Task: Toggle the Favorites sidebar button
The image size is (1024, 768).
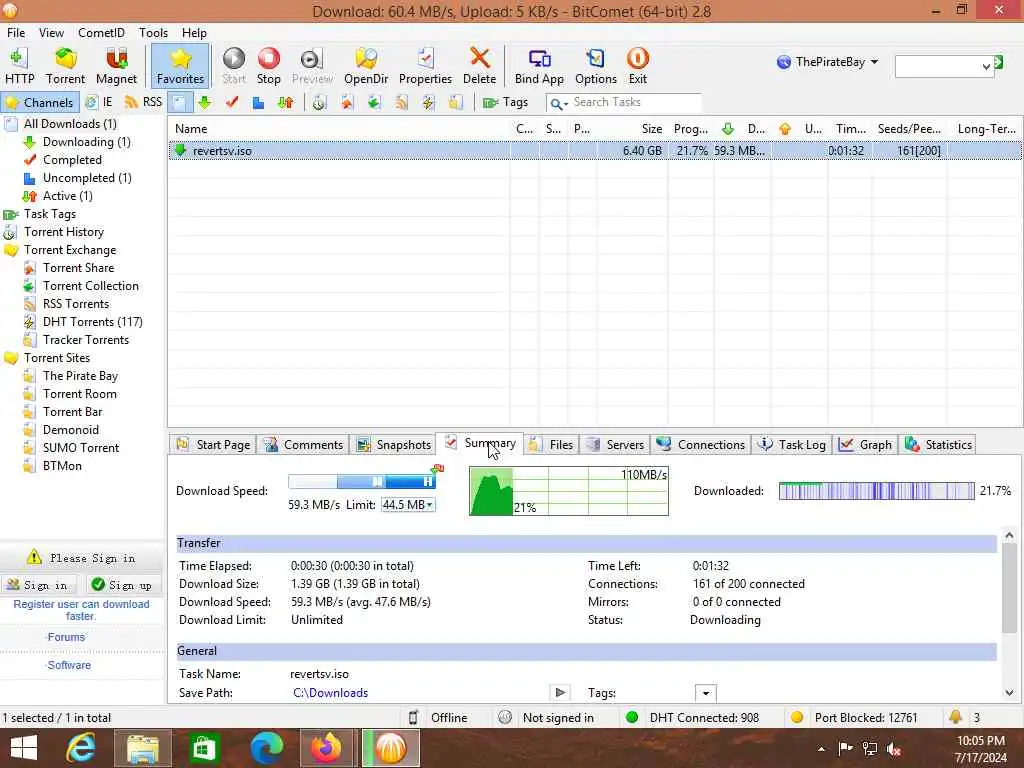Action: [x=180, y=66]
